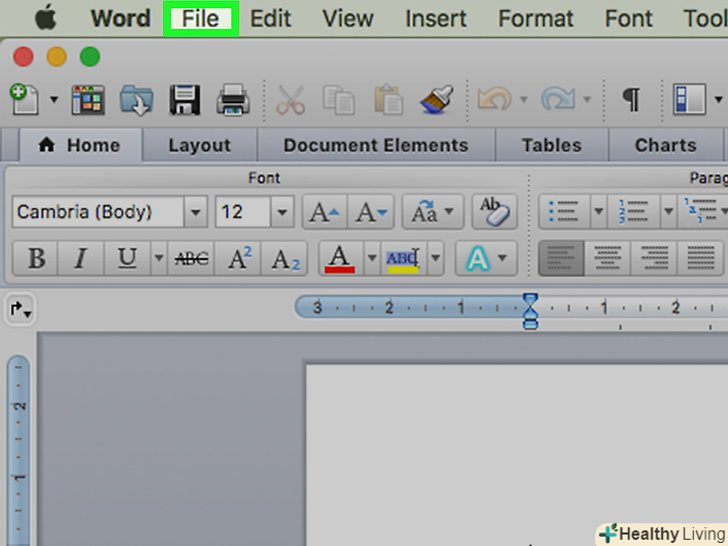
Task: Open the Format menu
Action: pos(536,19)
